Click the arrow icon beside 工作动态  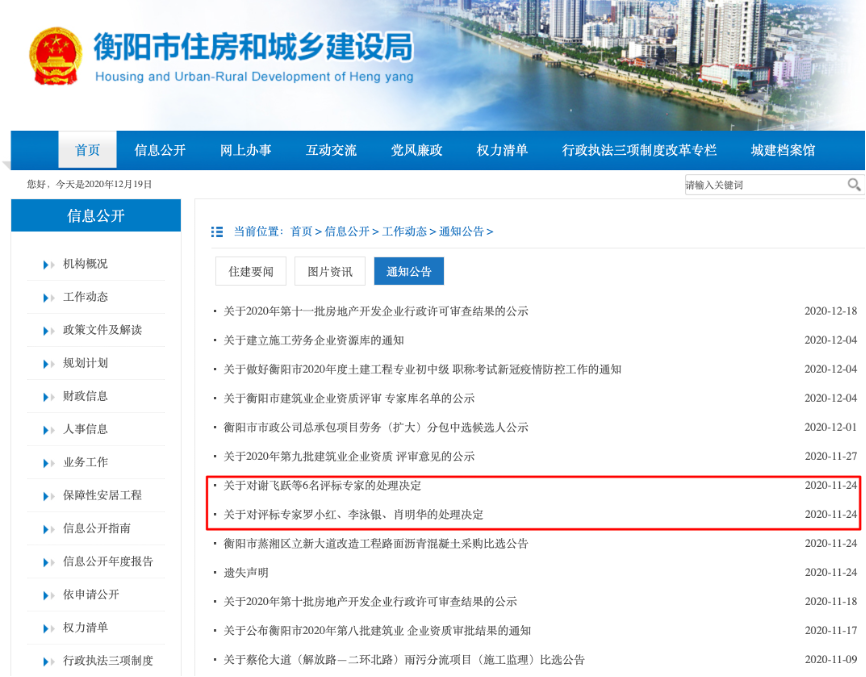(48, 298)
